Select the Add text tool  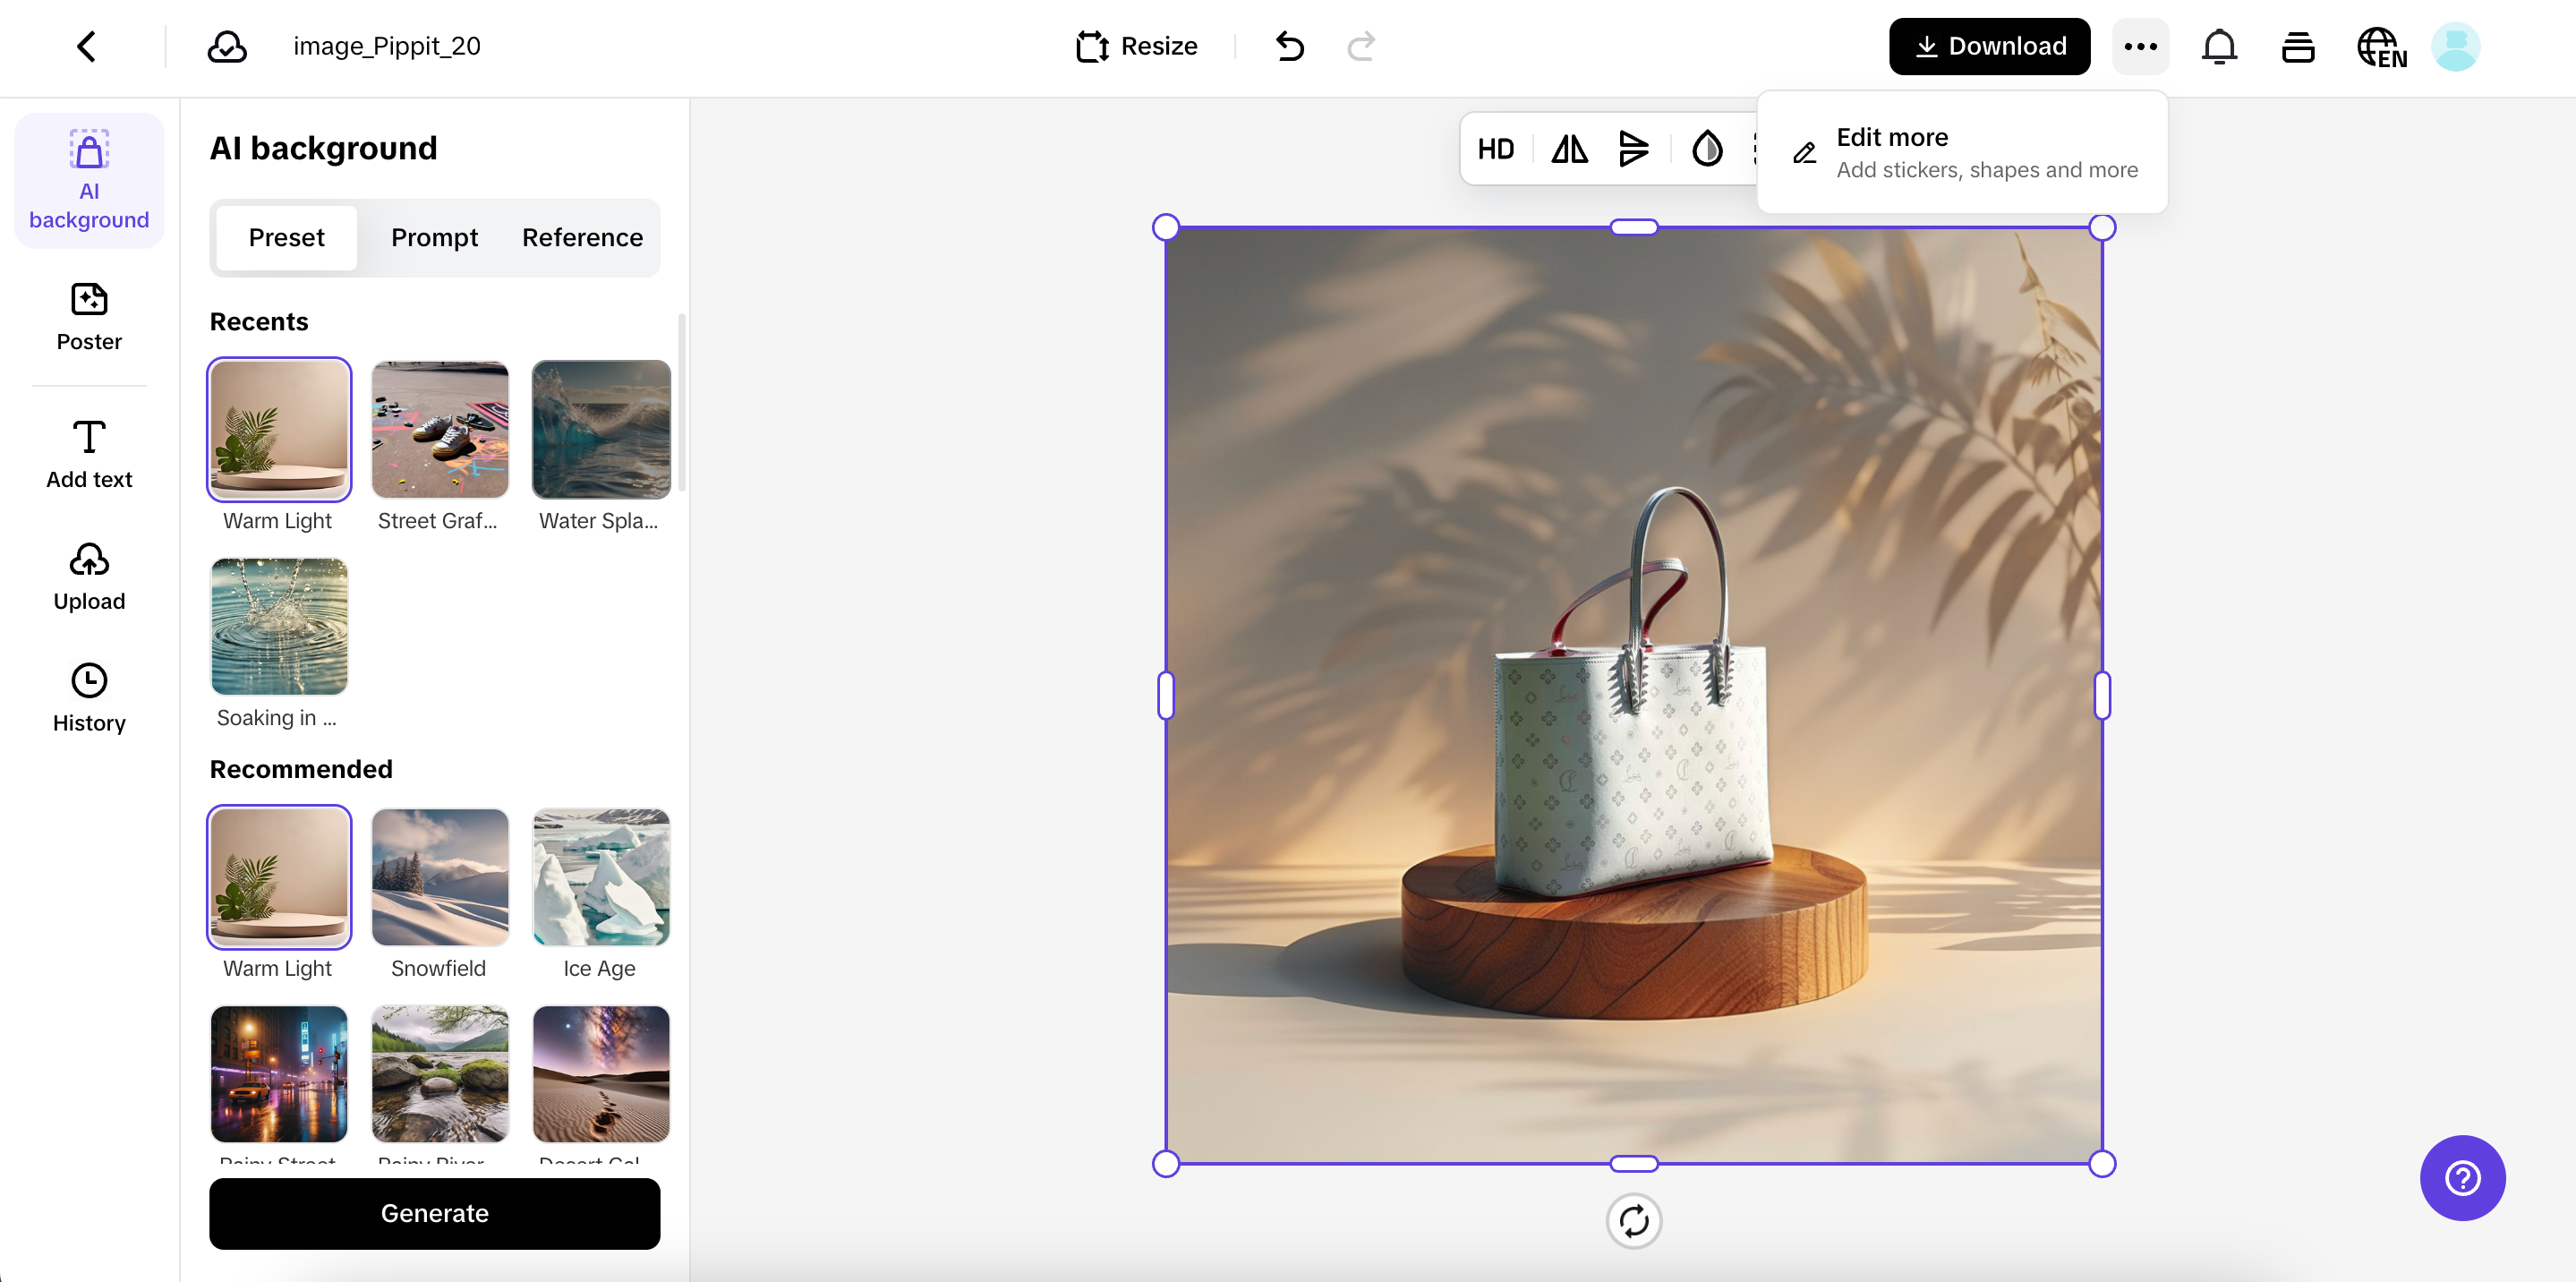(x=88, y=453)
